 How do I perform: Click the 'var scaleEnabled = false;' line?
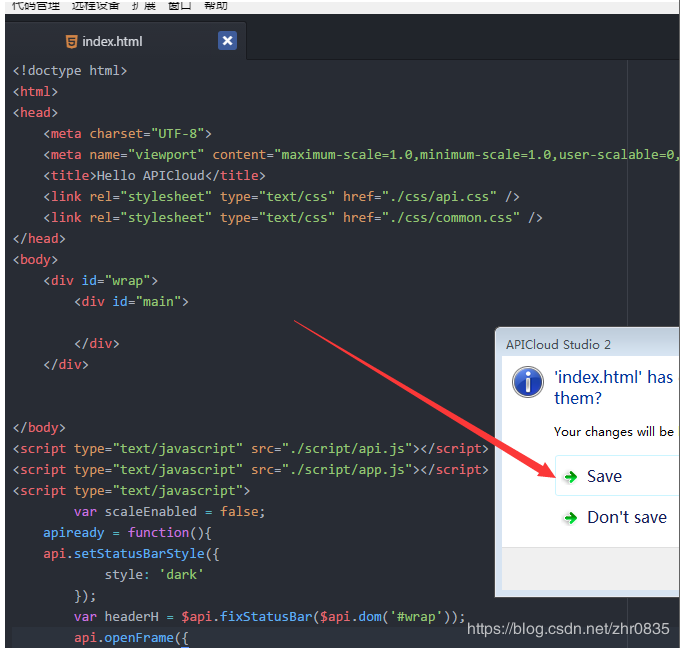pyautogui.click(x=170, y=511)
